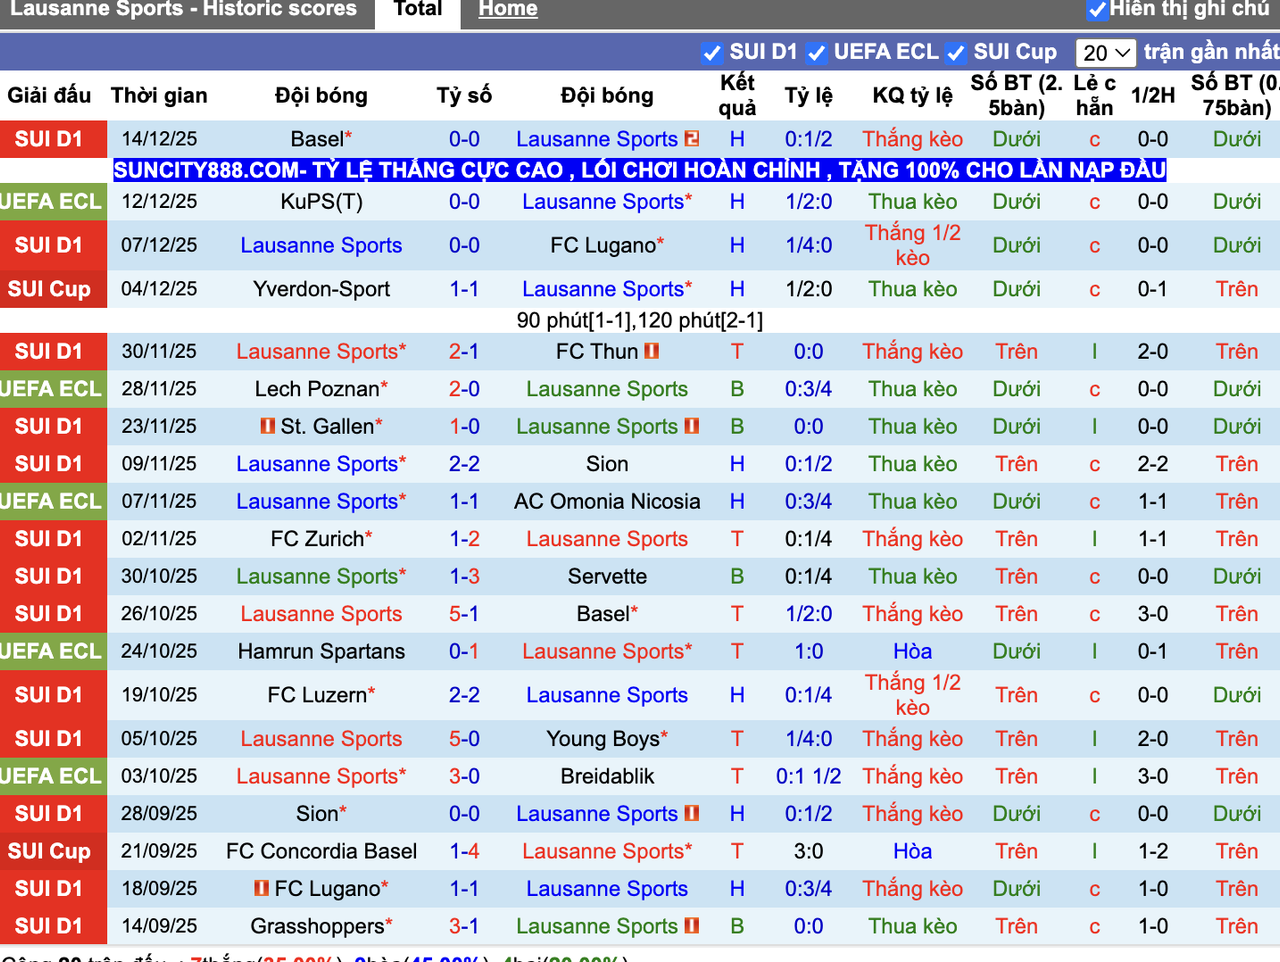This screenshot has height=962, width=1280.
Task: Disable the Hiển thị ghi chú checkbox
Action: pos(1097,9)
